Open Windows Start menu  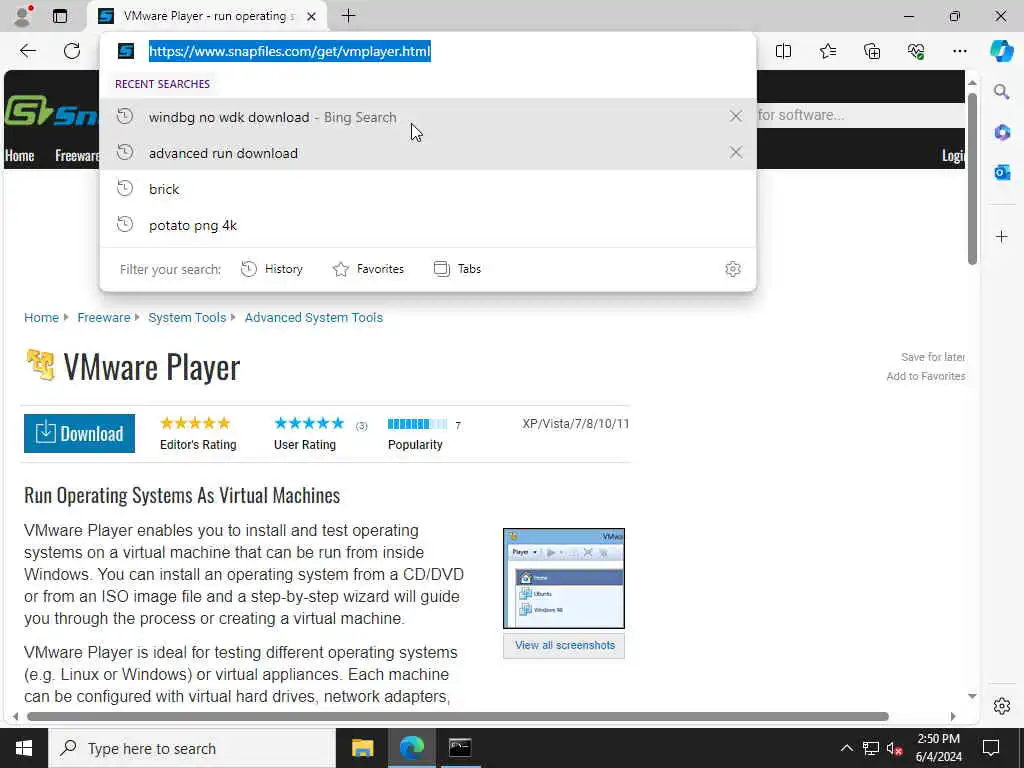(24, 748)
